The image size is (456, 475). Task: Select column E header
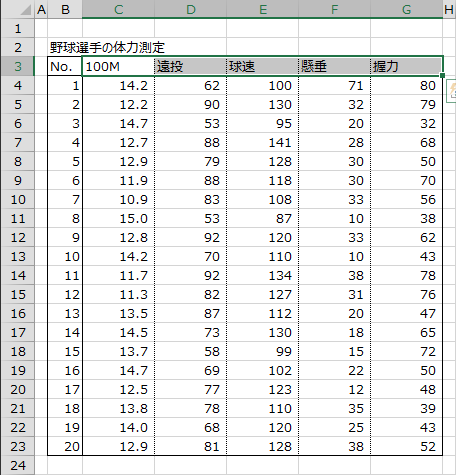pyautogui.click(x=263, y=9)
